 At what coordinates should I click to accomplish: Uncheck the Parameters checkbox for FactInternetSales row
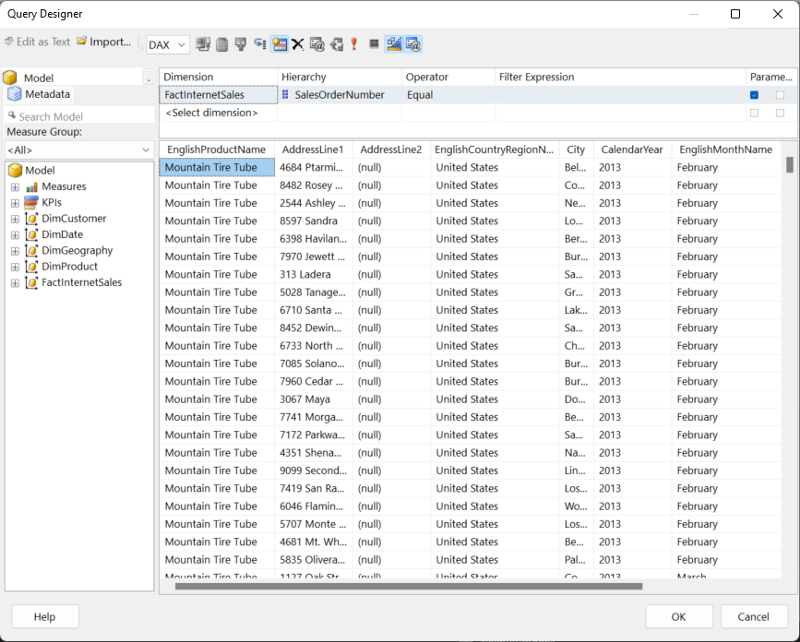[754, 95]
